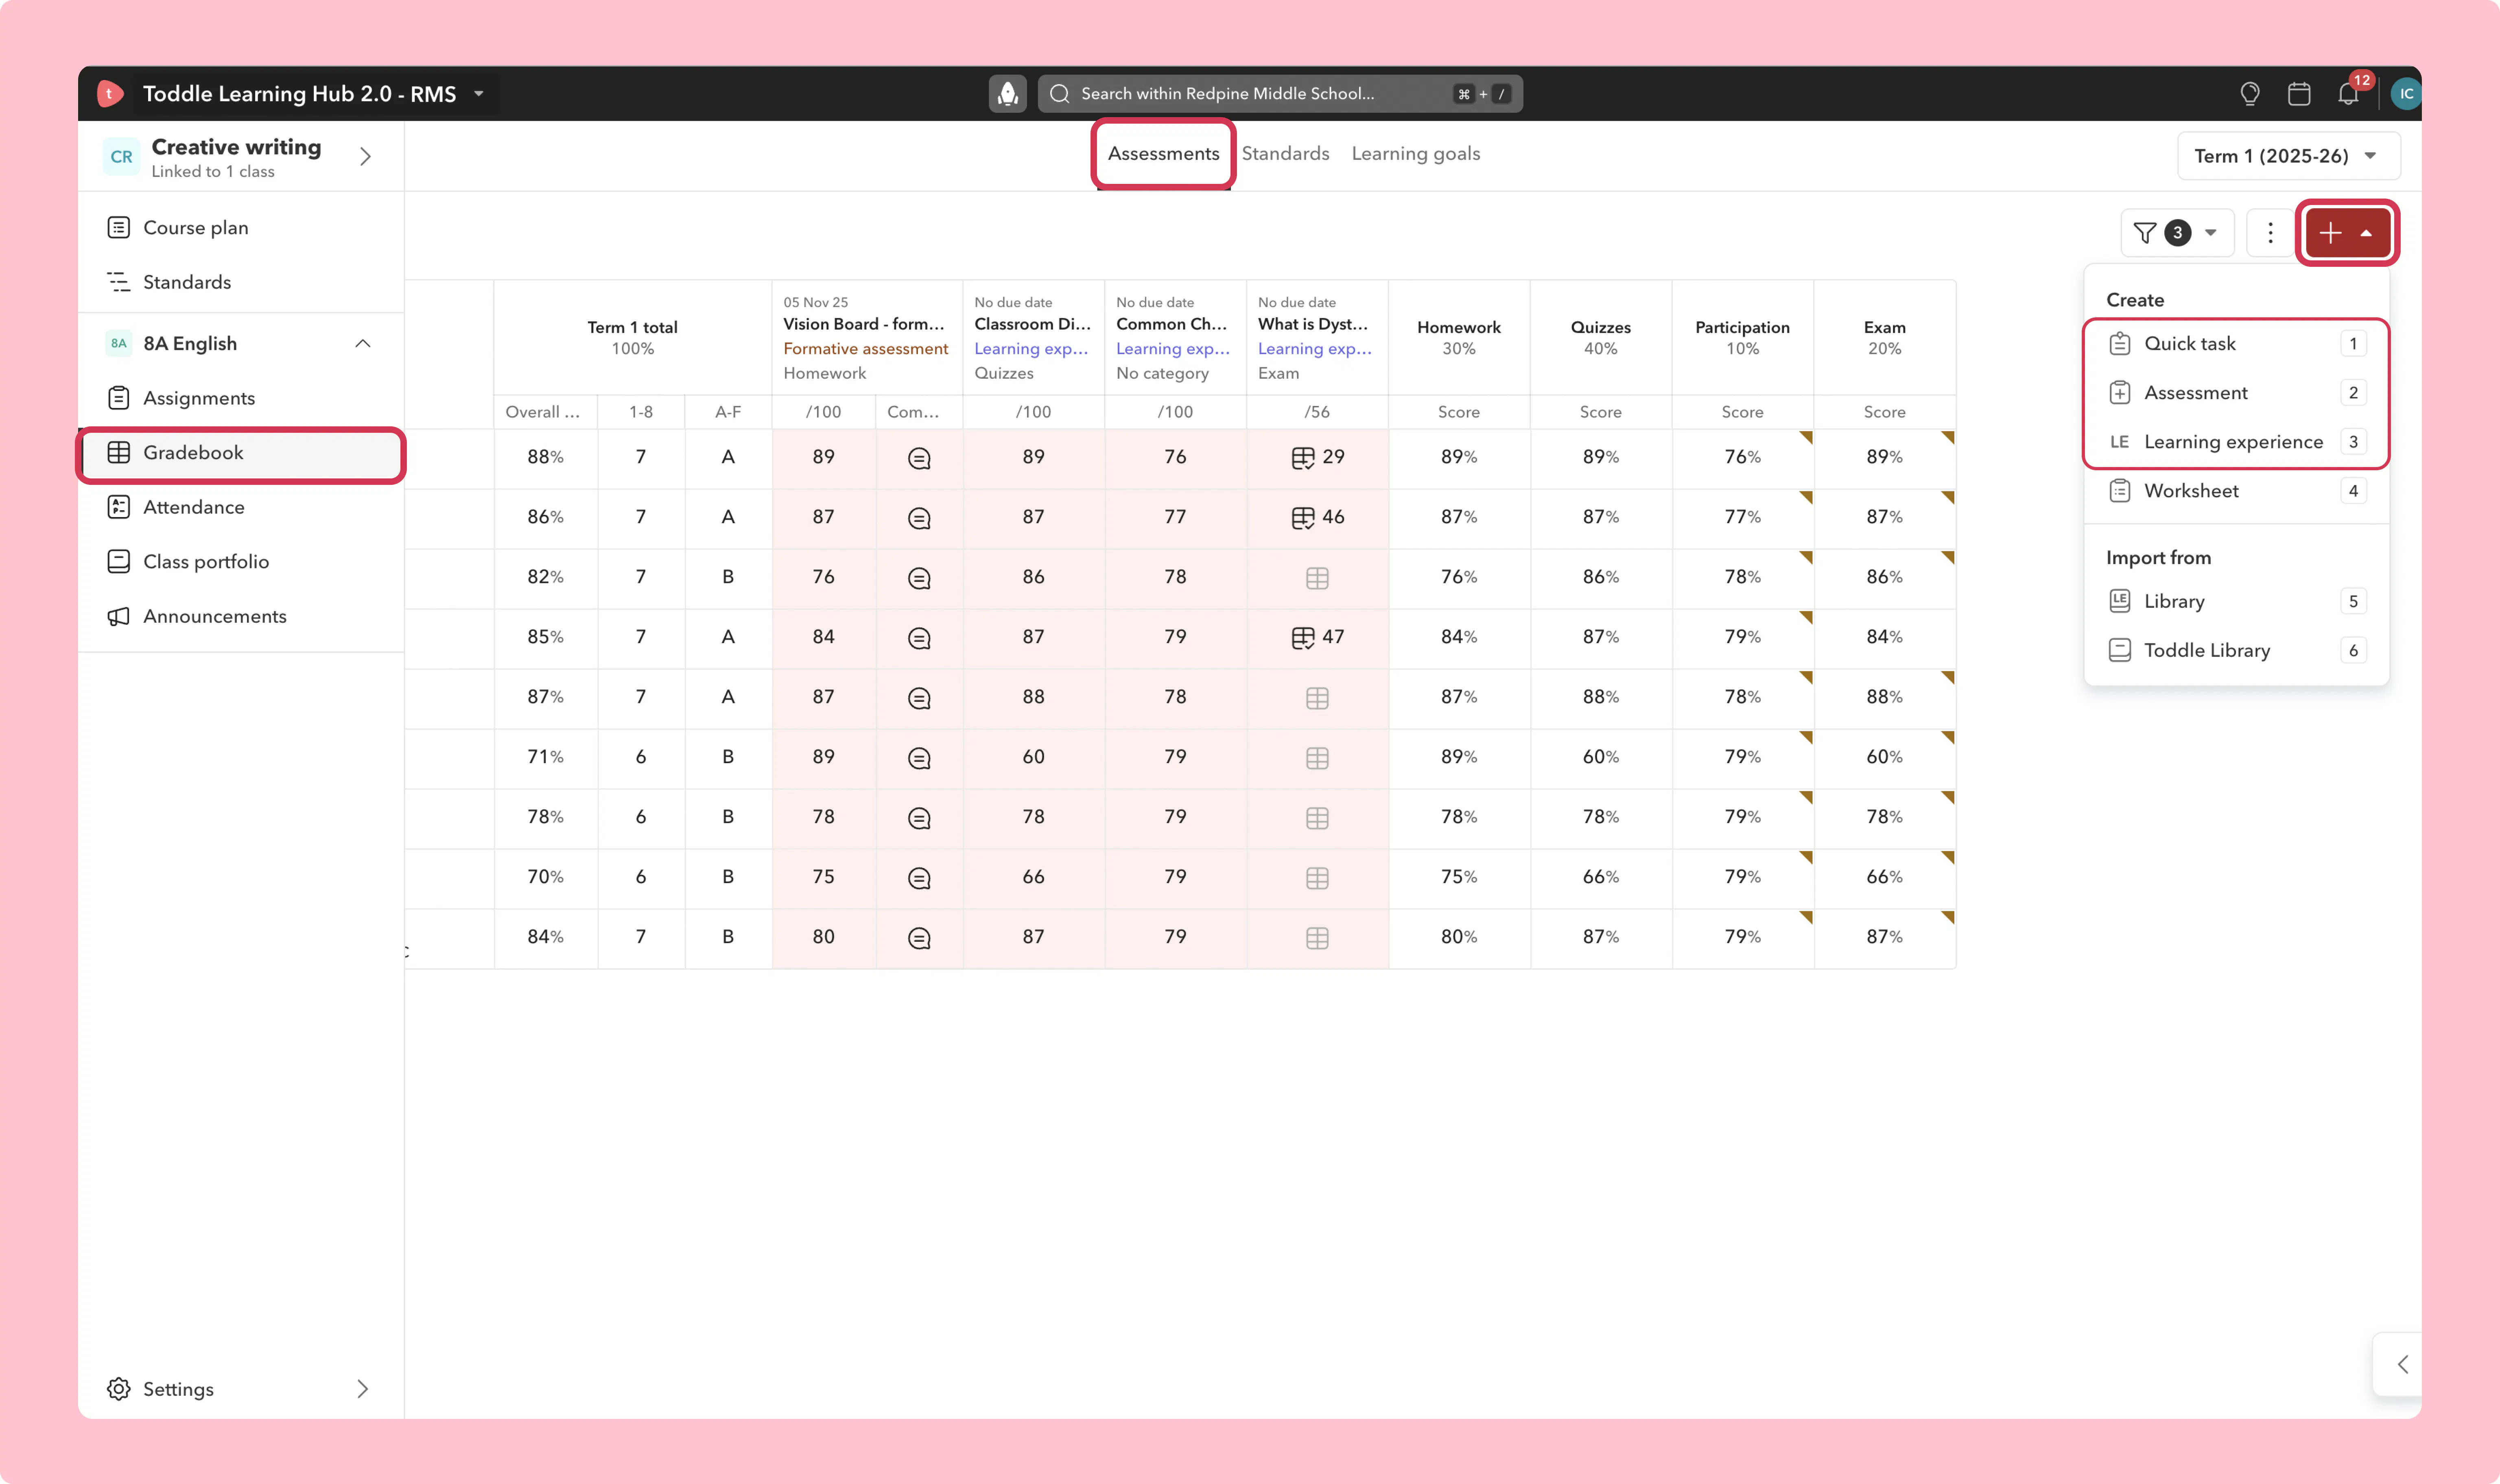
Task: Click the 1-8 scale sub-column header
Action: click(641, 412)
